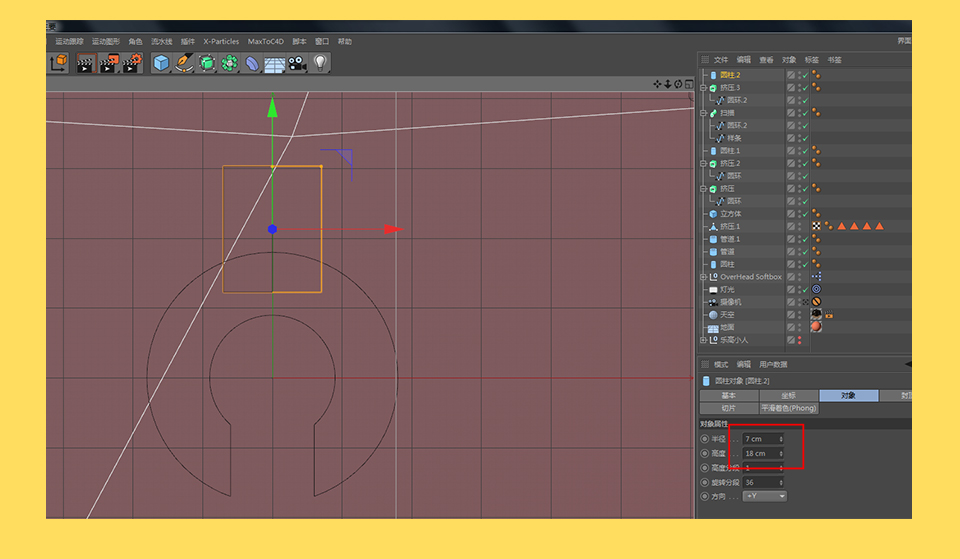Switch to 平滑着色(Phong) tab

(789, 408)
